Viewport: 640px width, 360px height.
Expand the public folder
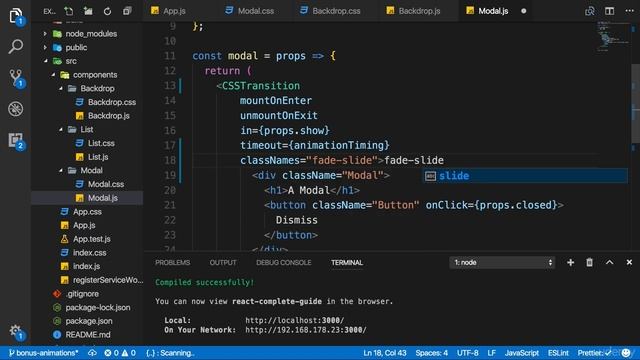65,47
